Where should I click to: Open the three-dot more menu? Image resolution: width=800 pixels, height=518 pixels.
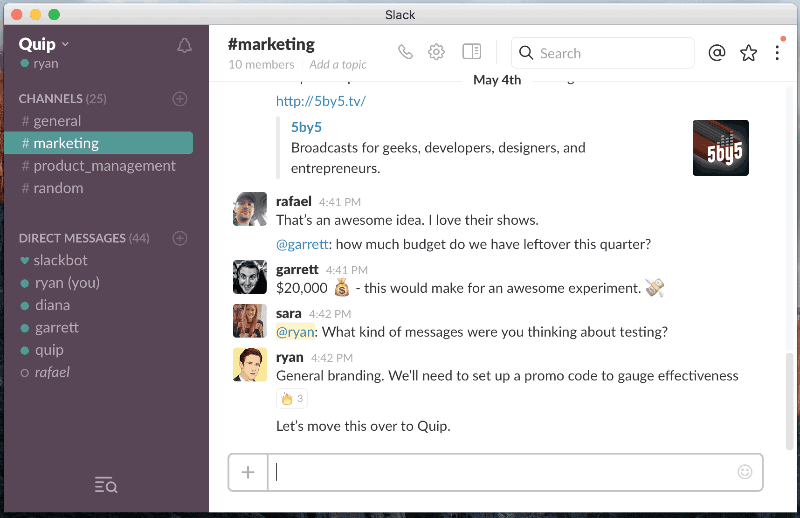click(777, 53)
